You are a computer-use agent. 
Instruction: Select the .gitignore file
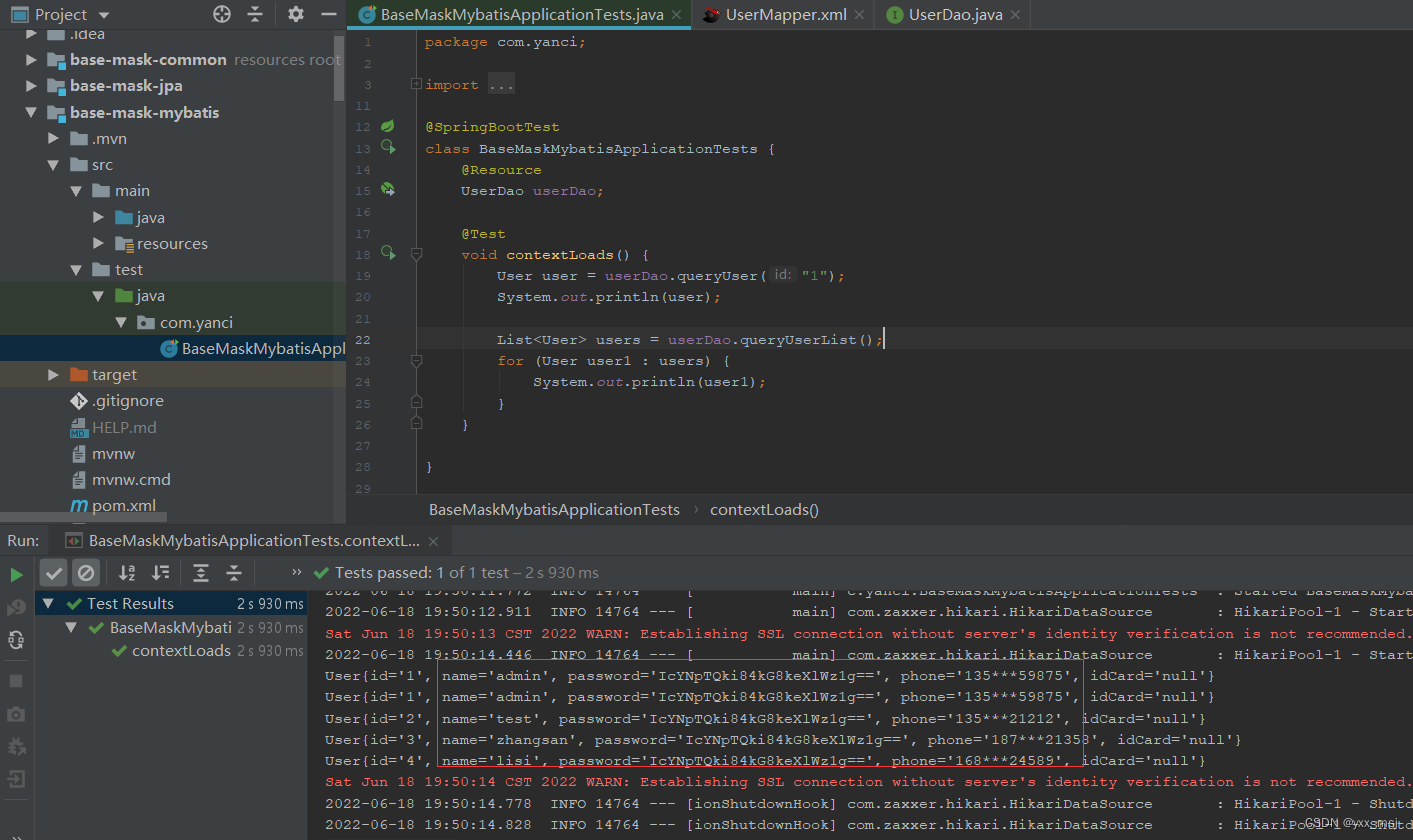117,401
